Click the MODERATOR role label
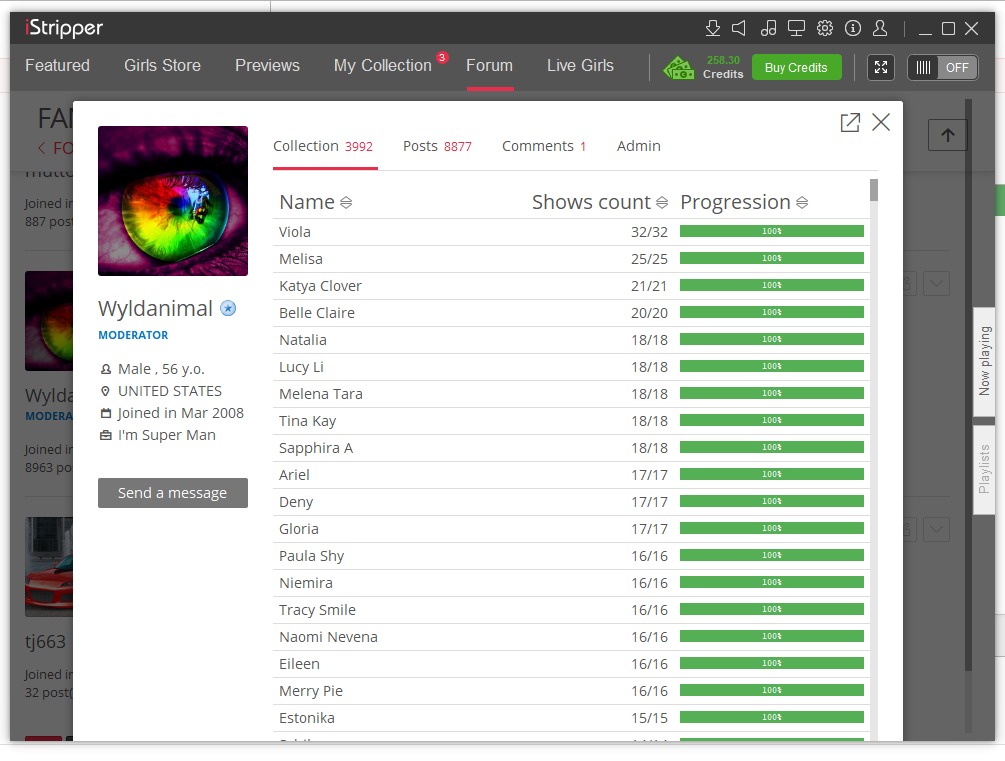 pos(133,335)
